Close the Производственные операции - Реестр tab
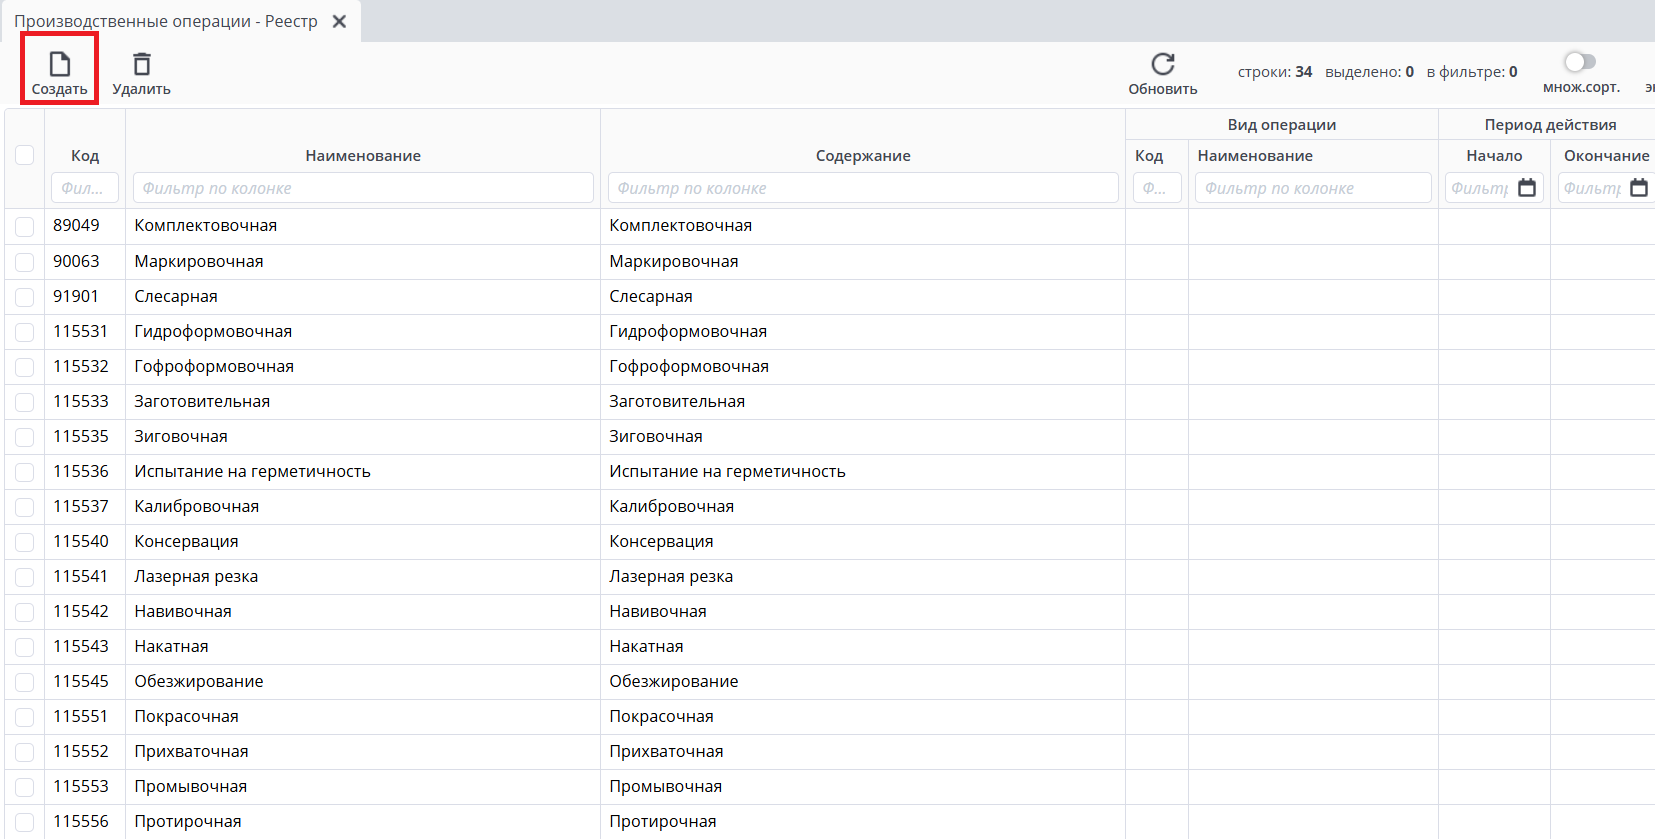 point(340,21)
